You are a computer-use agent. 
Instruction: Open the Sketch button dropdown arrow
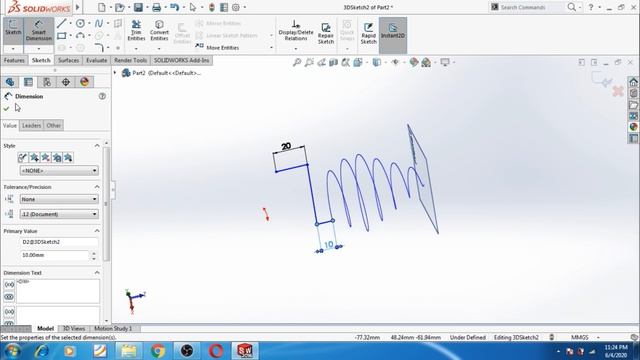coord(13,49)
